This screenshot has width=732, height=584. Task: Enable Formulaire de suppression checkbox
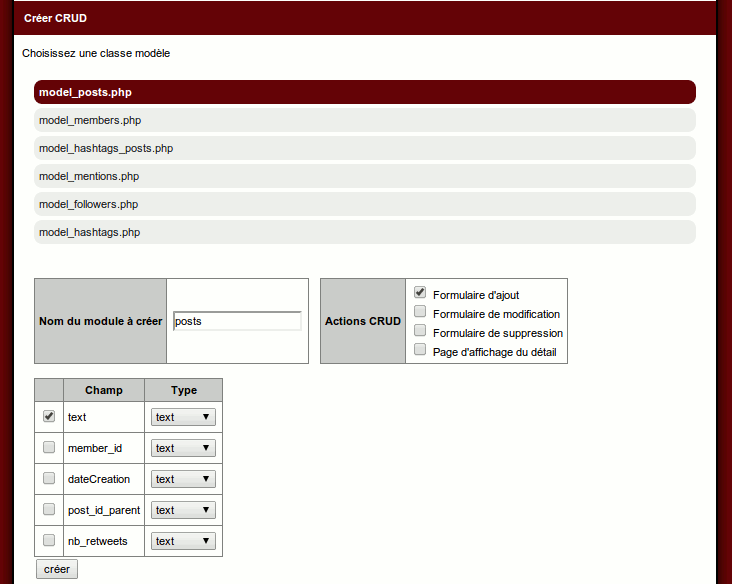click(x=421, y=331)
